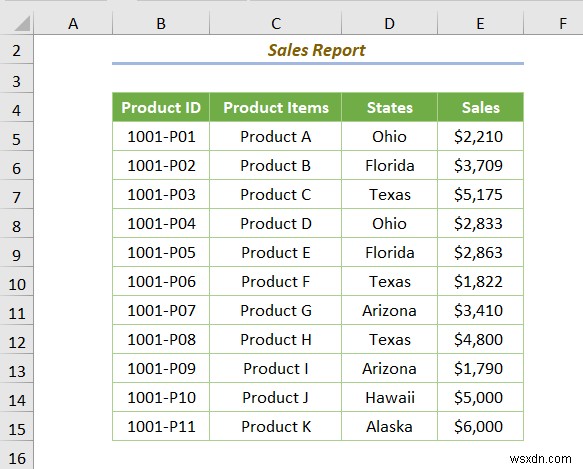Select row 4 header
583x469 pixels.
(16, 108)
